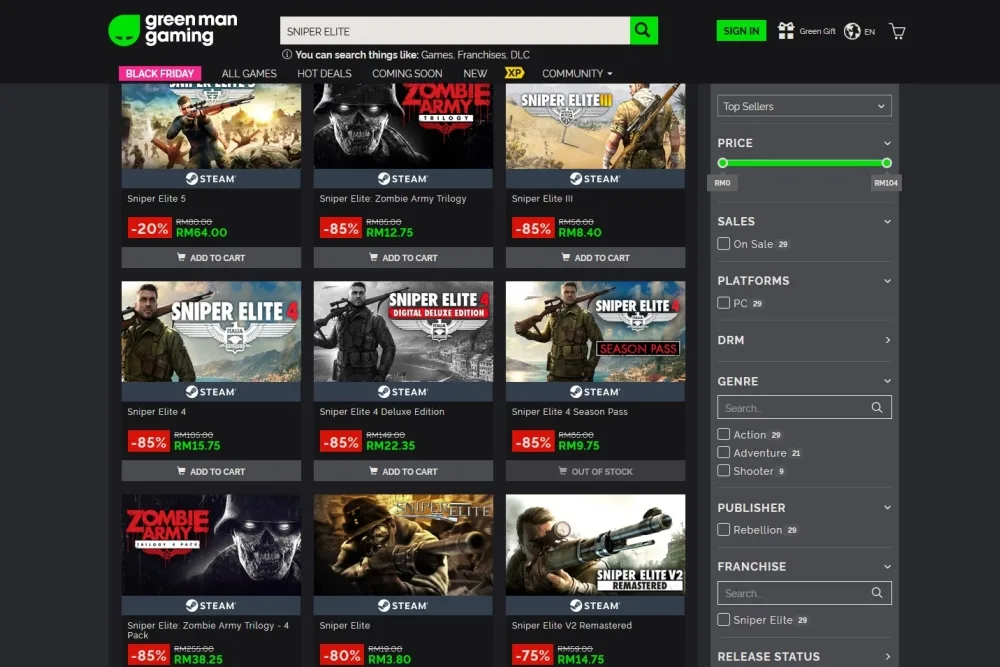Click the Sign In button
The image size is (1000, 667).
[x=741, y=31]
